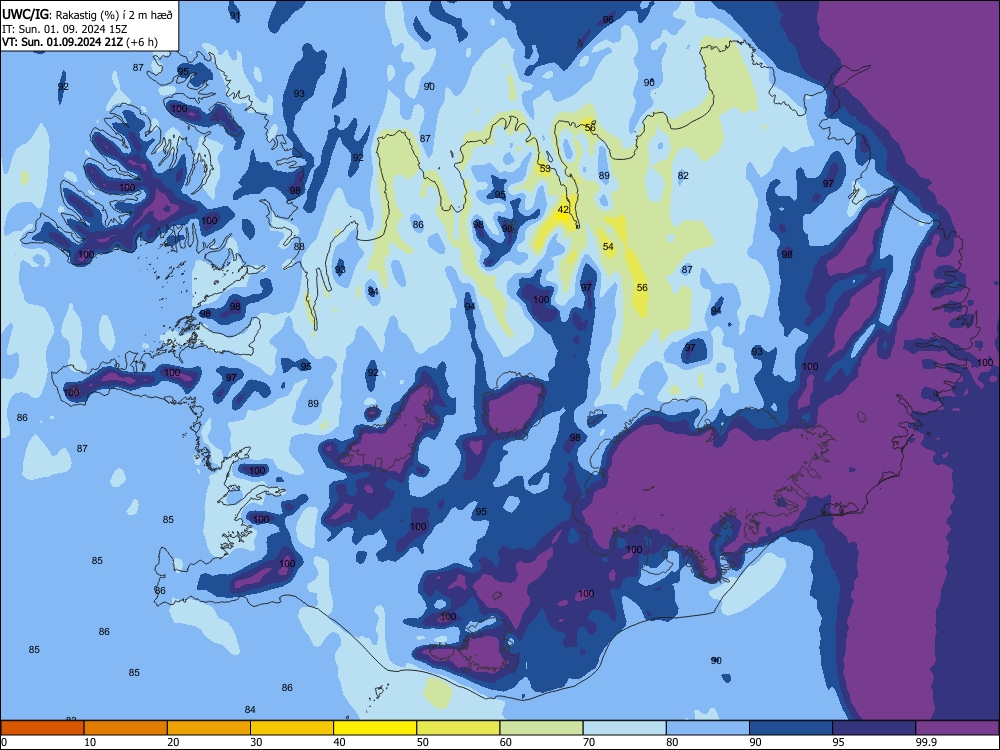Screen dimensions: 1000x750
Task: Click the map value 82 in the northeast
Action: pyautogui.click(x=683, y=175)
